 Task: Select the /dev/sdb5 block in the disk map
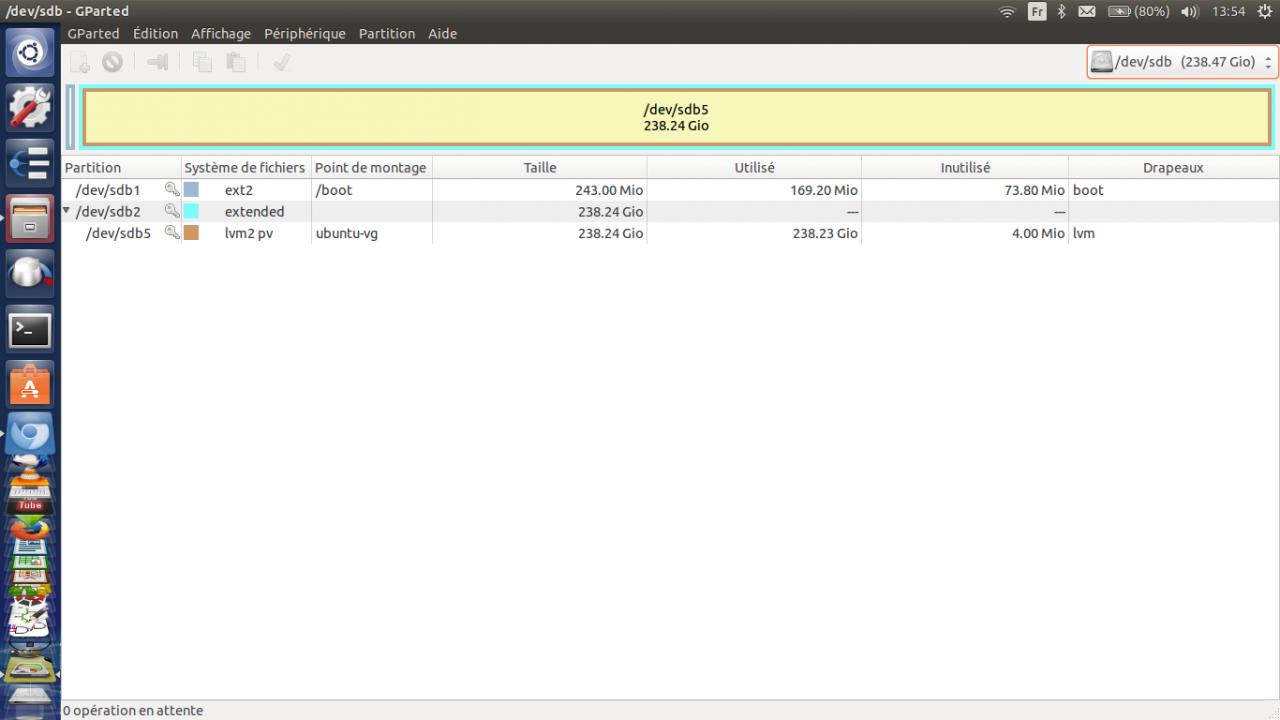(676, 117)
